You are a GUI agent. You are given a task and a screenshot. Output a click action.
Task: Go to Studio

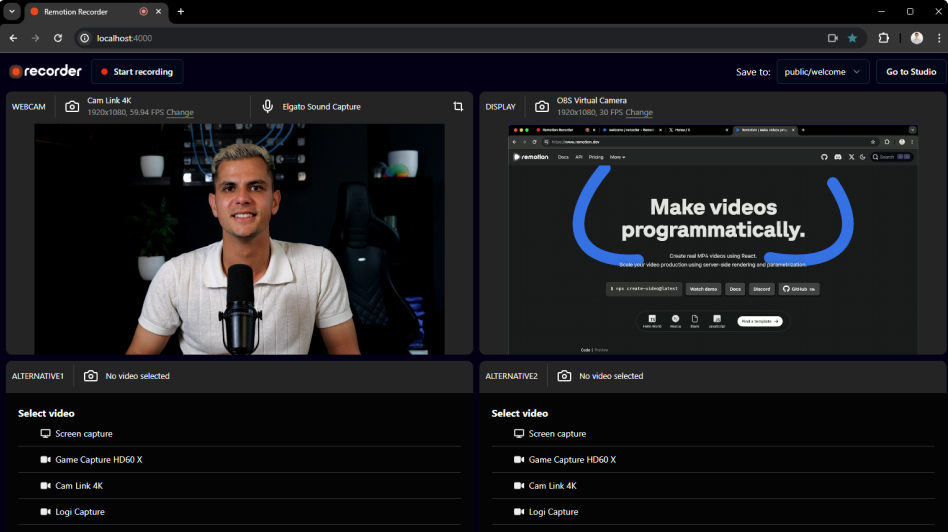910,72
